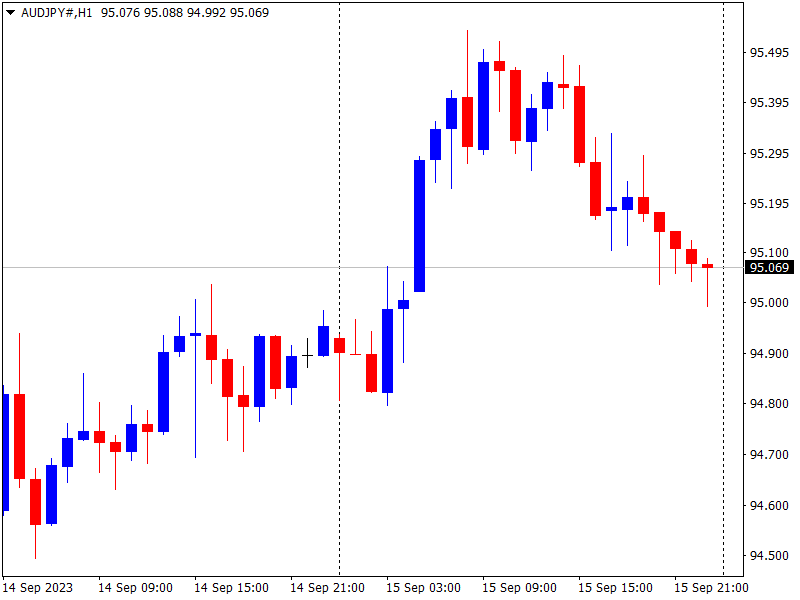
Task: Click the 94.500 price axis label
Action: point(769,555)
